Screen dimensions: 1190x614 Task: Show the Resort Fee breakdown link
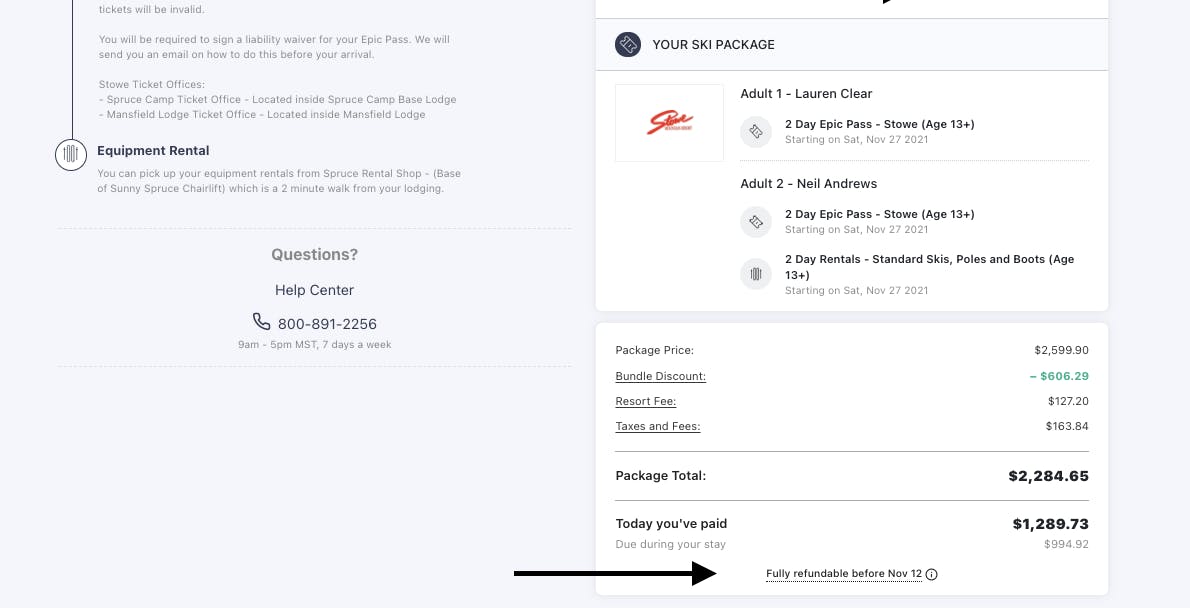pyautogui.click(x=645, y=401)
